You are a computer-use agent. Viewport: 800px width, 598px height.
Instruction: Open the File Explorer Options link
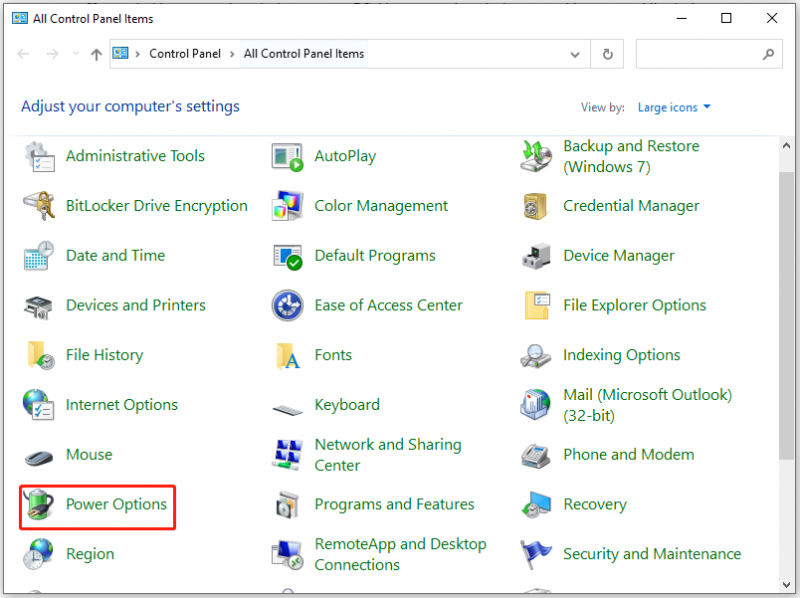pos(634,305)
